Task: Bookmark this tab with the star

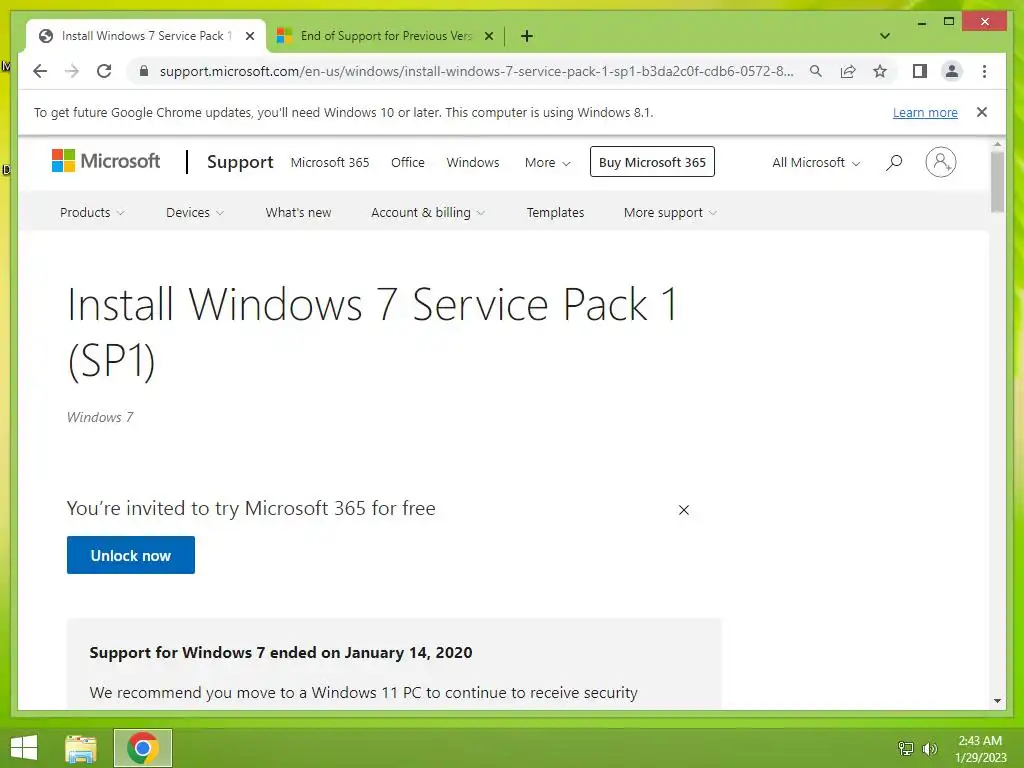Action: 880,71
